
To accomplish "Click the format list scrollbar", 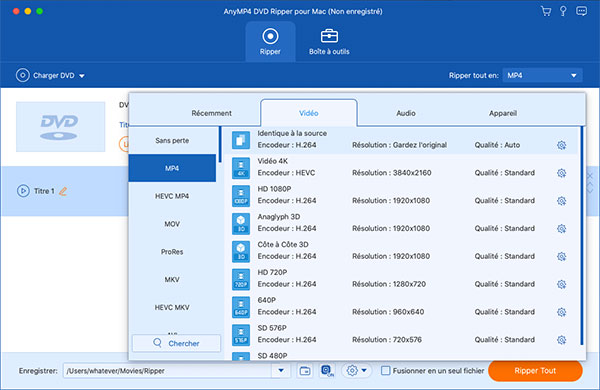I will pyautogui.click(x=582, y=235).
